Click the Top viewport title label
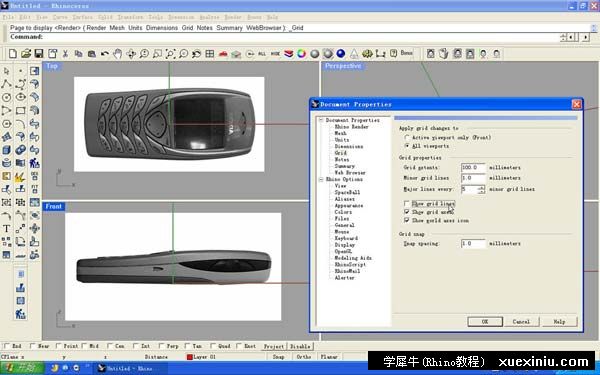 52,66
